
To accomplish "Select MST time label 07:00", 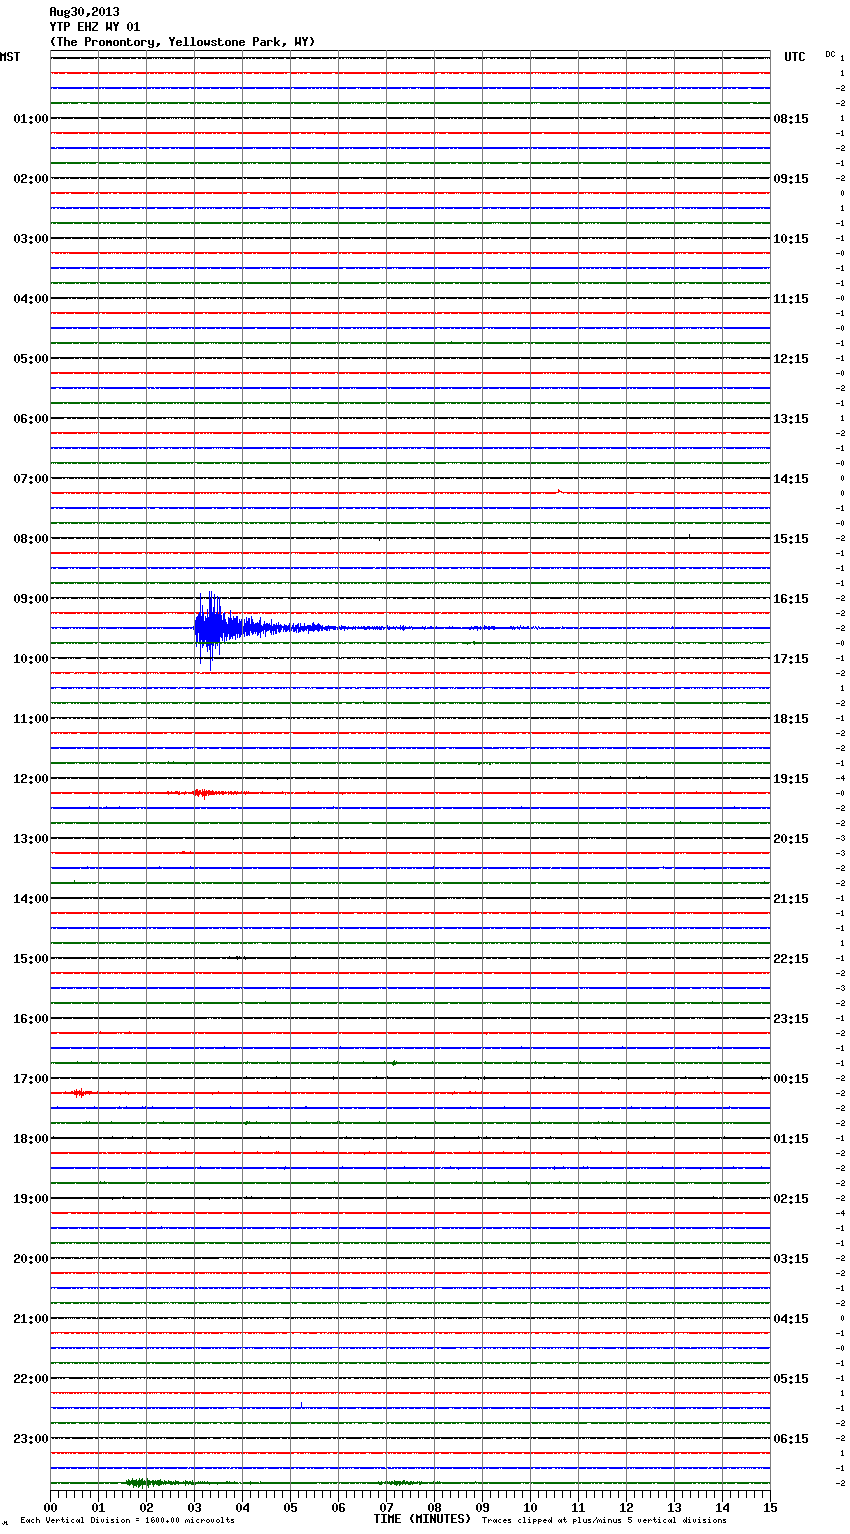I will click(x=31, y=479).
